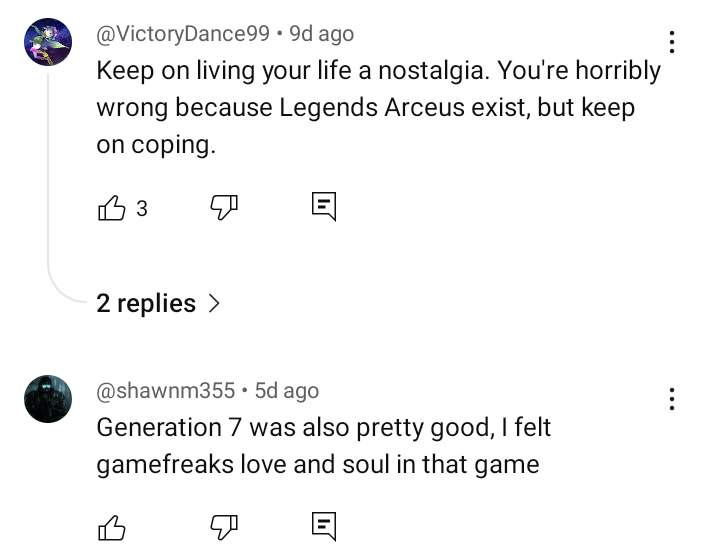Like the VictoryDance99 comment
Image resolution: width=719 pixels, height=558 pixels.
point(111,208)
